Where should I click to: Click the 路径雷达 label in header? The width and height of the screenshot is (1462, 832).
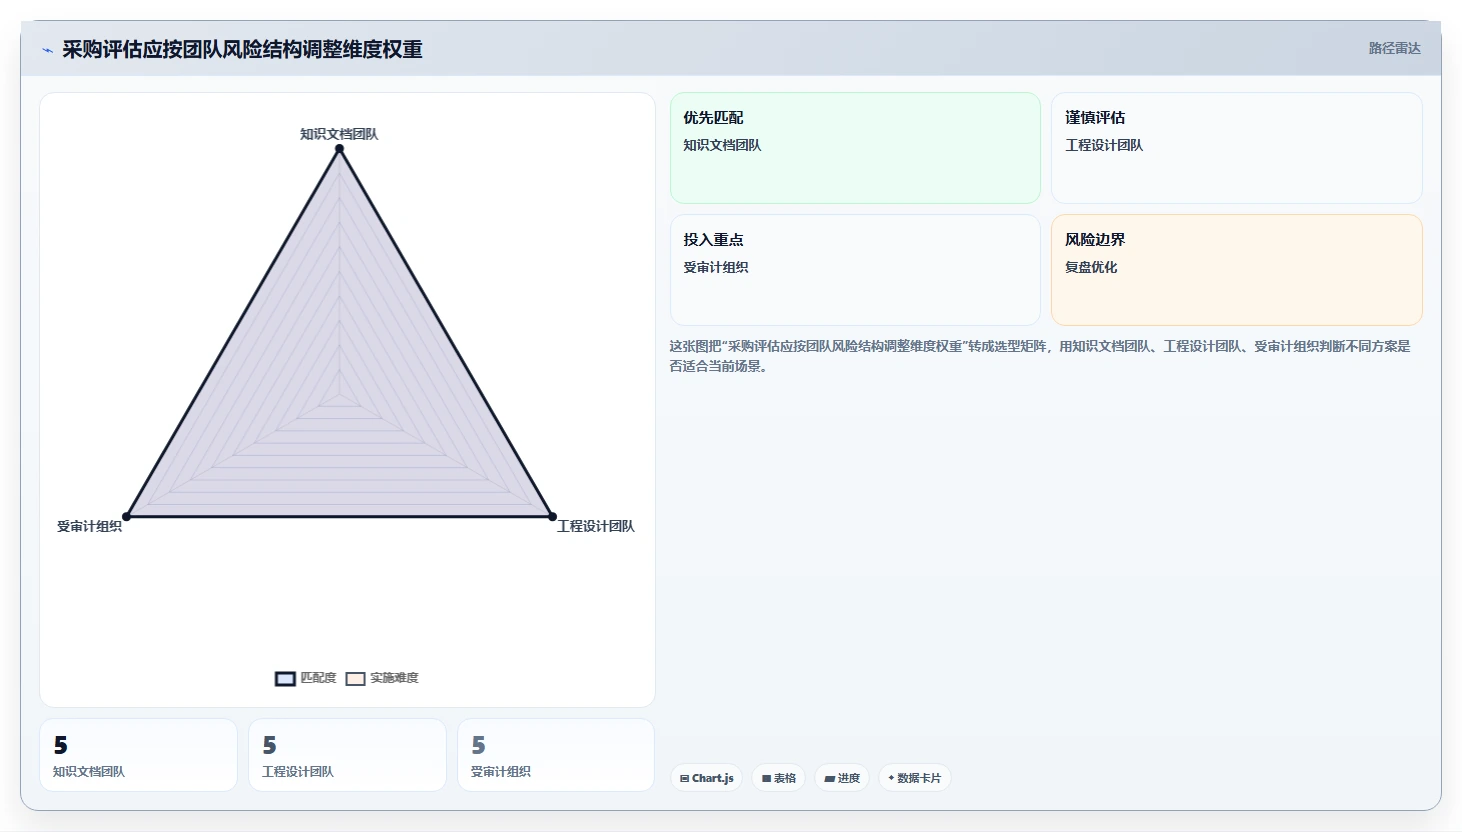pyautogui.click(x=1394, y=48)
